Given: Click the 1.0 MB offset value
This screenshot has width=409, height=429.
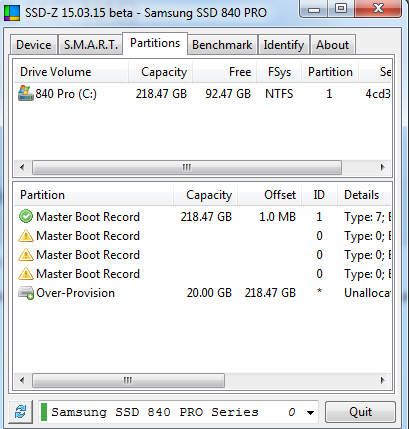Looking at the screenshot, I should tap(277, 217).
